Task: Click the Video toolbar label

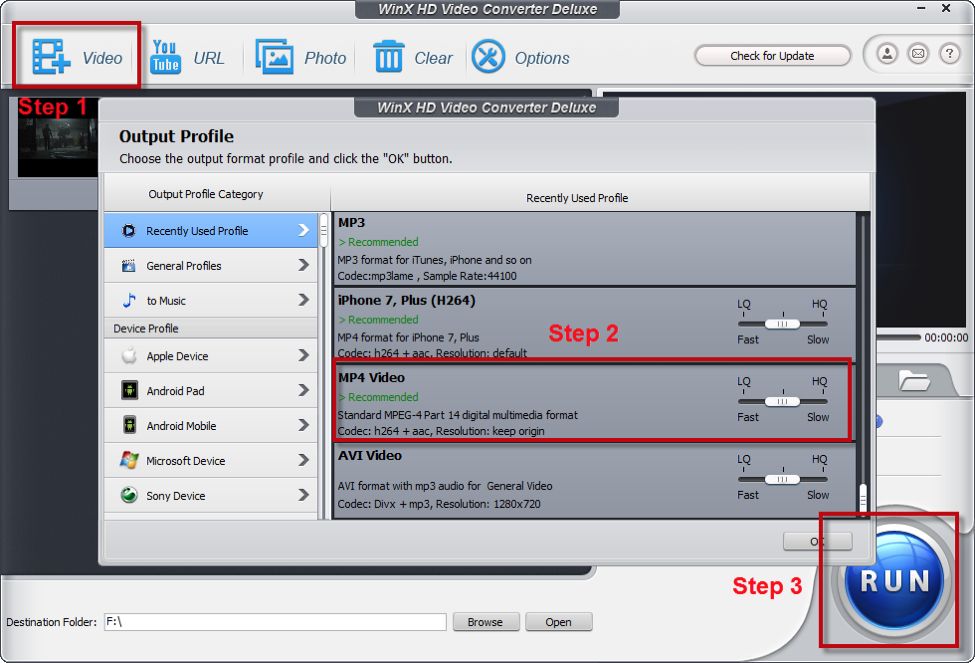Action: click(x=102, y=58)
